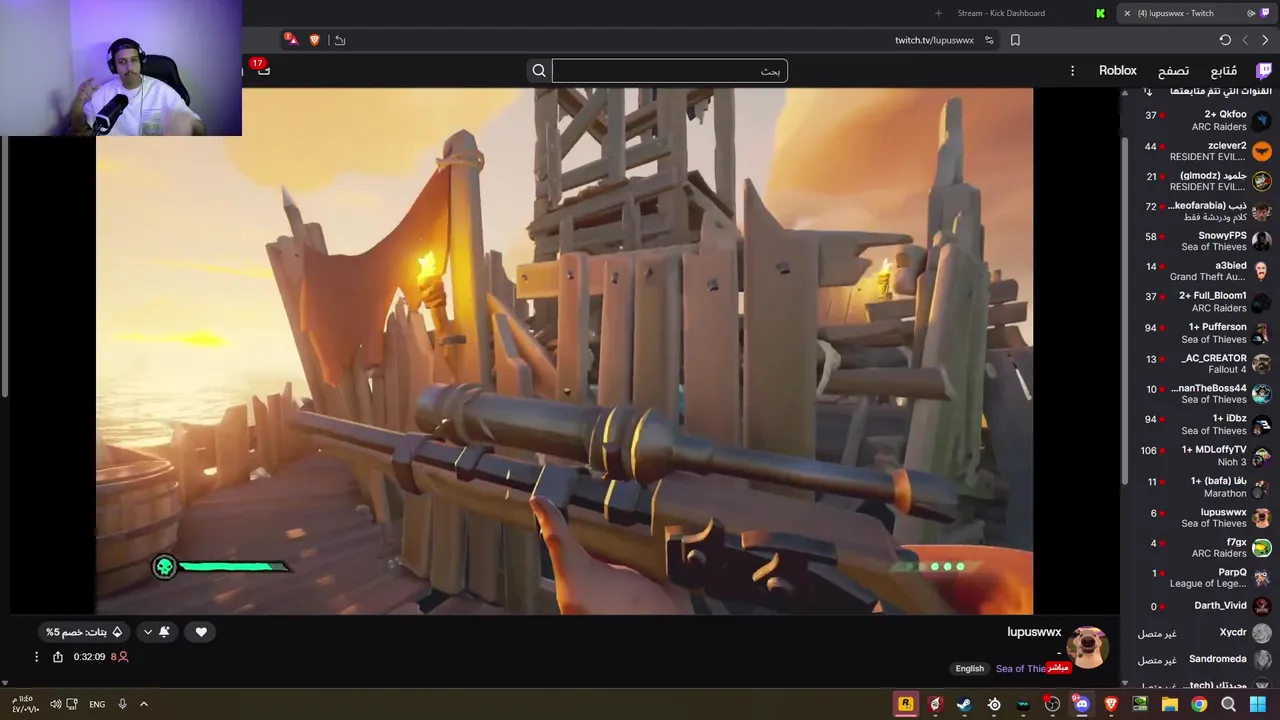Screen dimensions: 1280x720
Task: Open the Twitch home logo
Action: 1264,70
